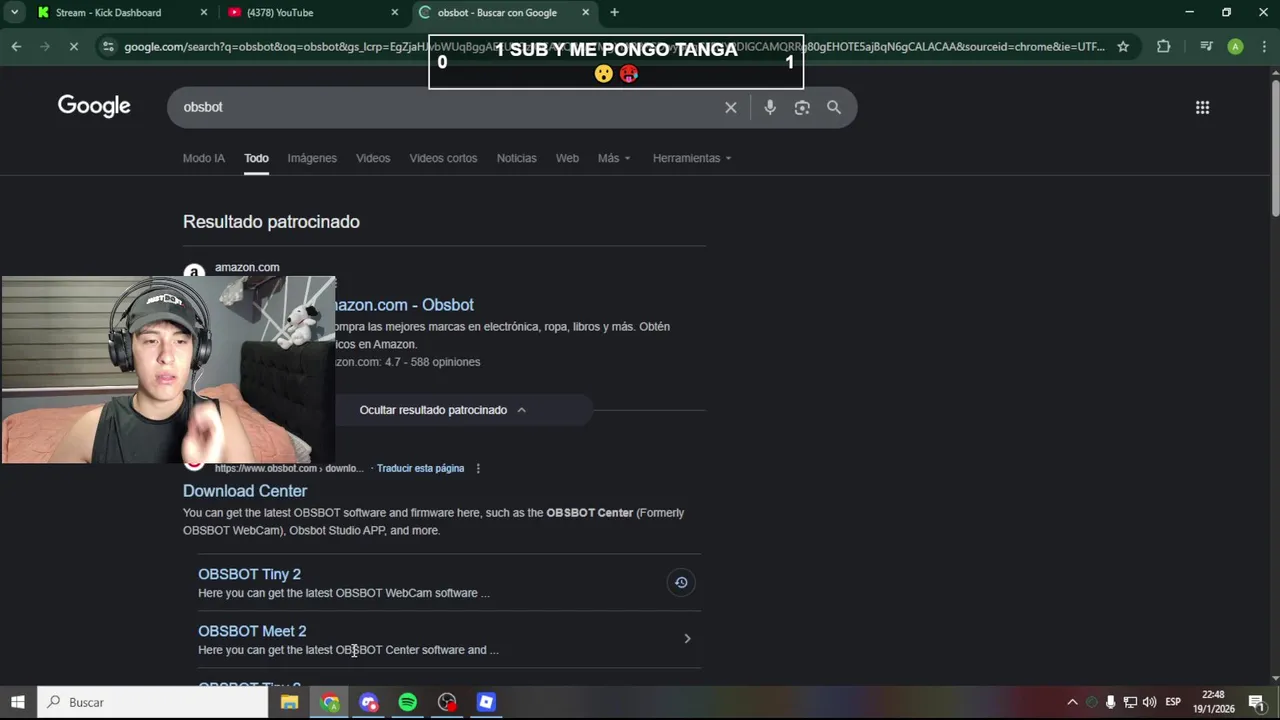Switch to the YouTube tab

click(310, 12)
